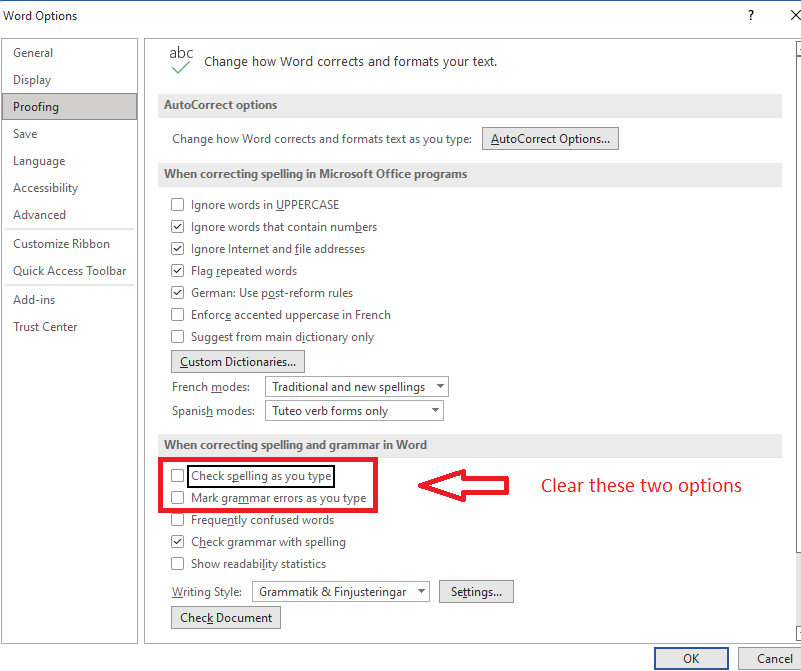801x671 pixels.
Task: Open the Writing Style dropdown
Action: [341, 592]
